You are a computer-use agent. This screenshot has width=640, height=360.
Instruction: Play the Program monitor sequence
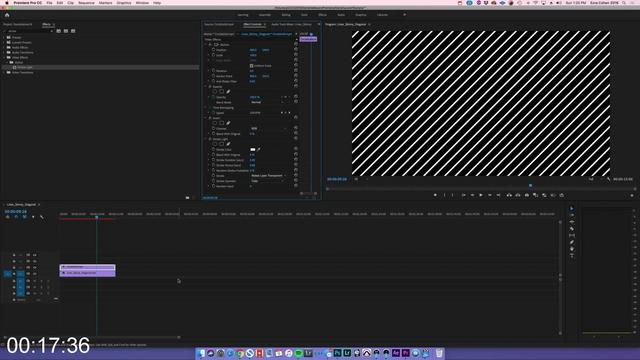point(481,196)
